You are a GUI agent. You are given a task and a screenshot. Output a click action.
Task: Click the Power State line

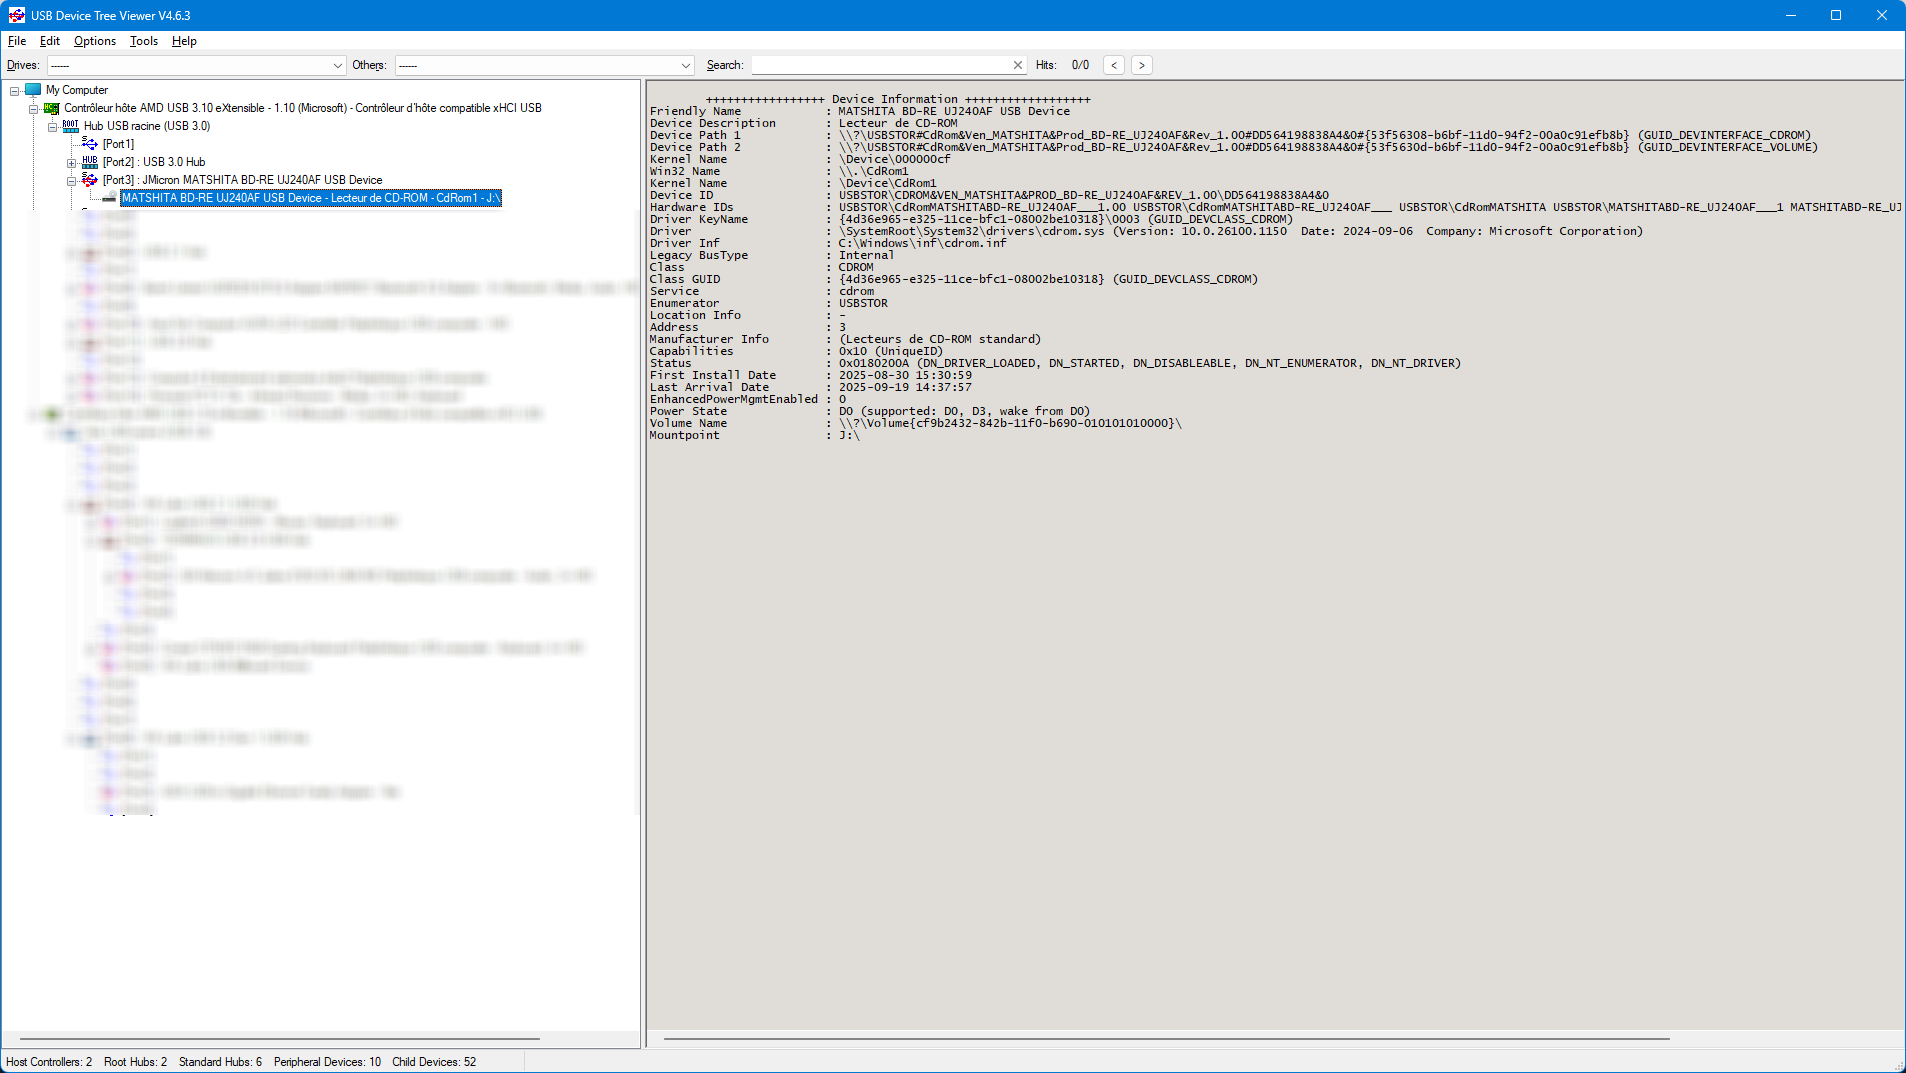[870, 411]
